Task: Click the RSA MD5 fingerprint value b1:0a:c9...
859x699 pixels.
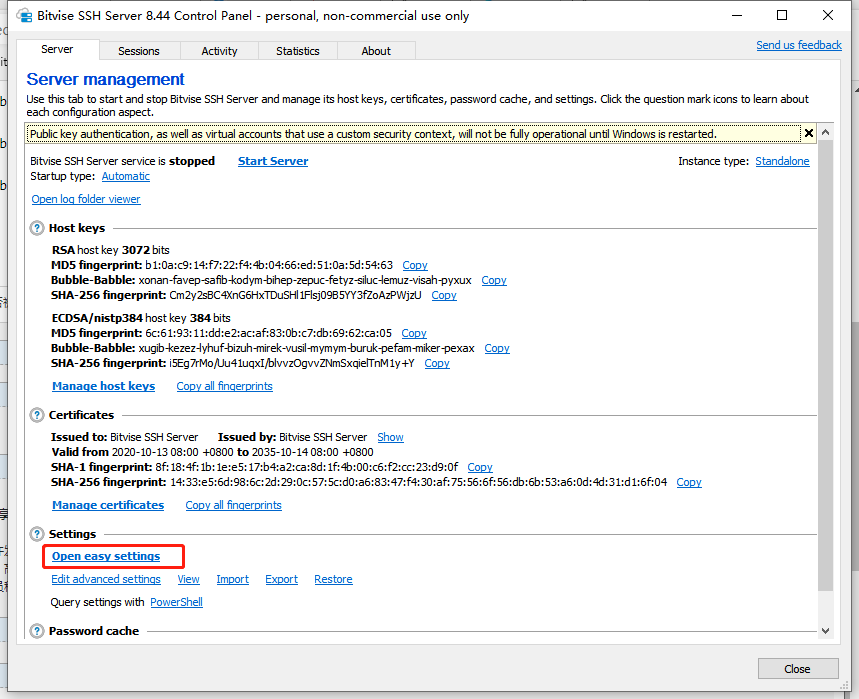Action: click(269, 265)
